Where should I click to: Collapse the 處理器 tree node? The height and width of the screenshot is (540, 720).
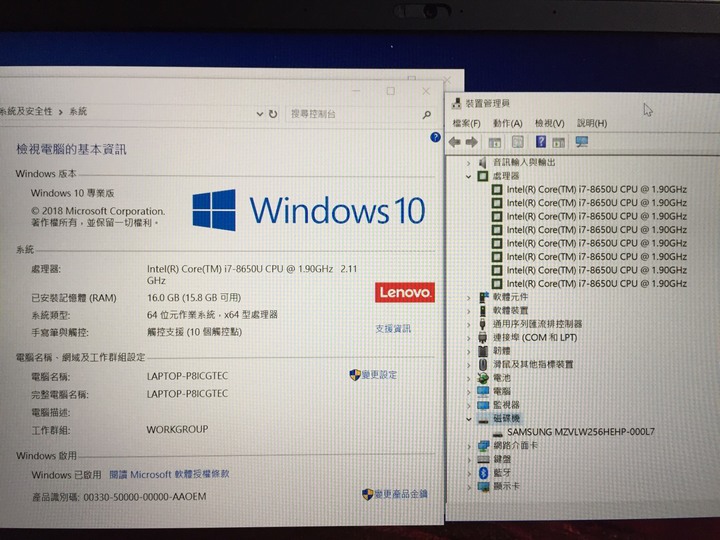click(x=468, y=176)
